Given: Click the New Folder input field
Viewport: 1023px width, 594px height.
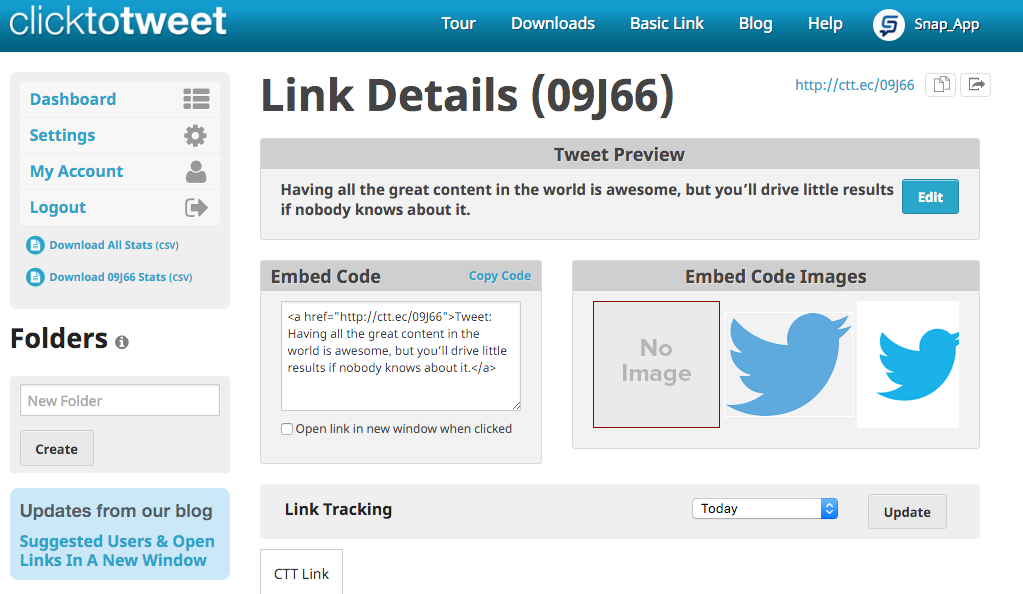Looking at the screenshot, I should [120, 400].
